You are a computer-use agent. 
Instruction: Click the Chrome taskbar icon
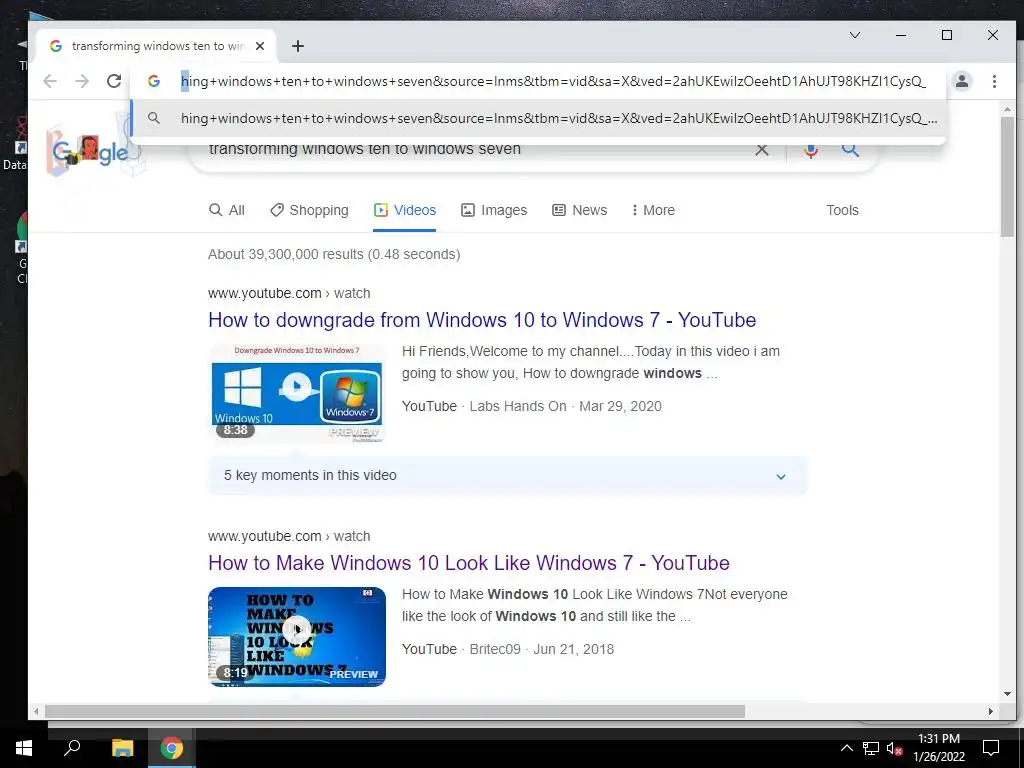[172, 748]
